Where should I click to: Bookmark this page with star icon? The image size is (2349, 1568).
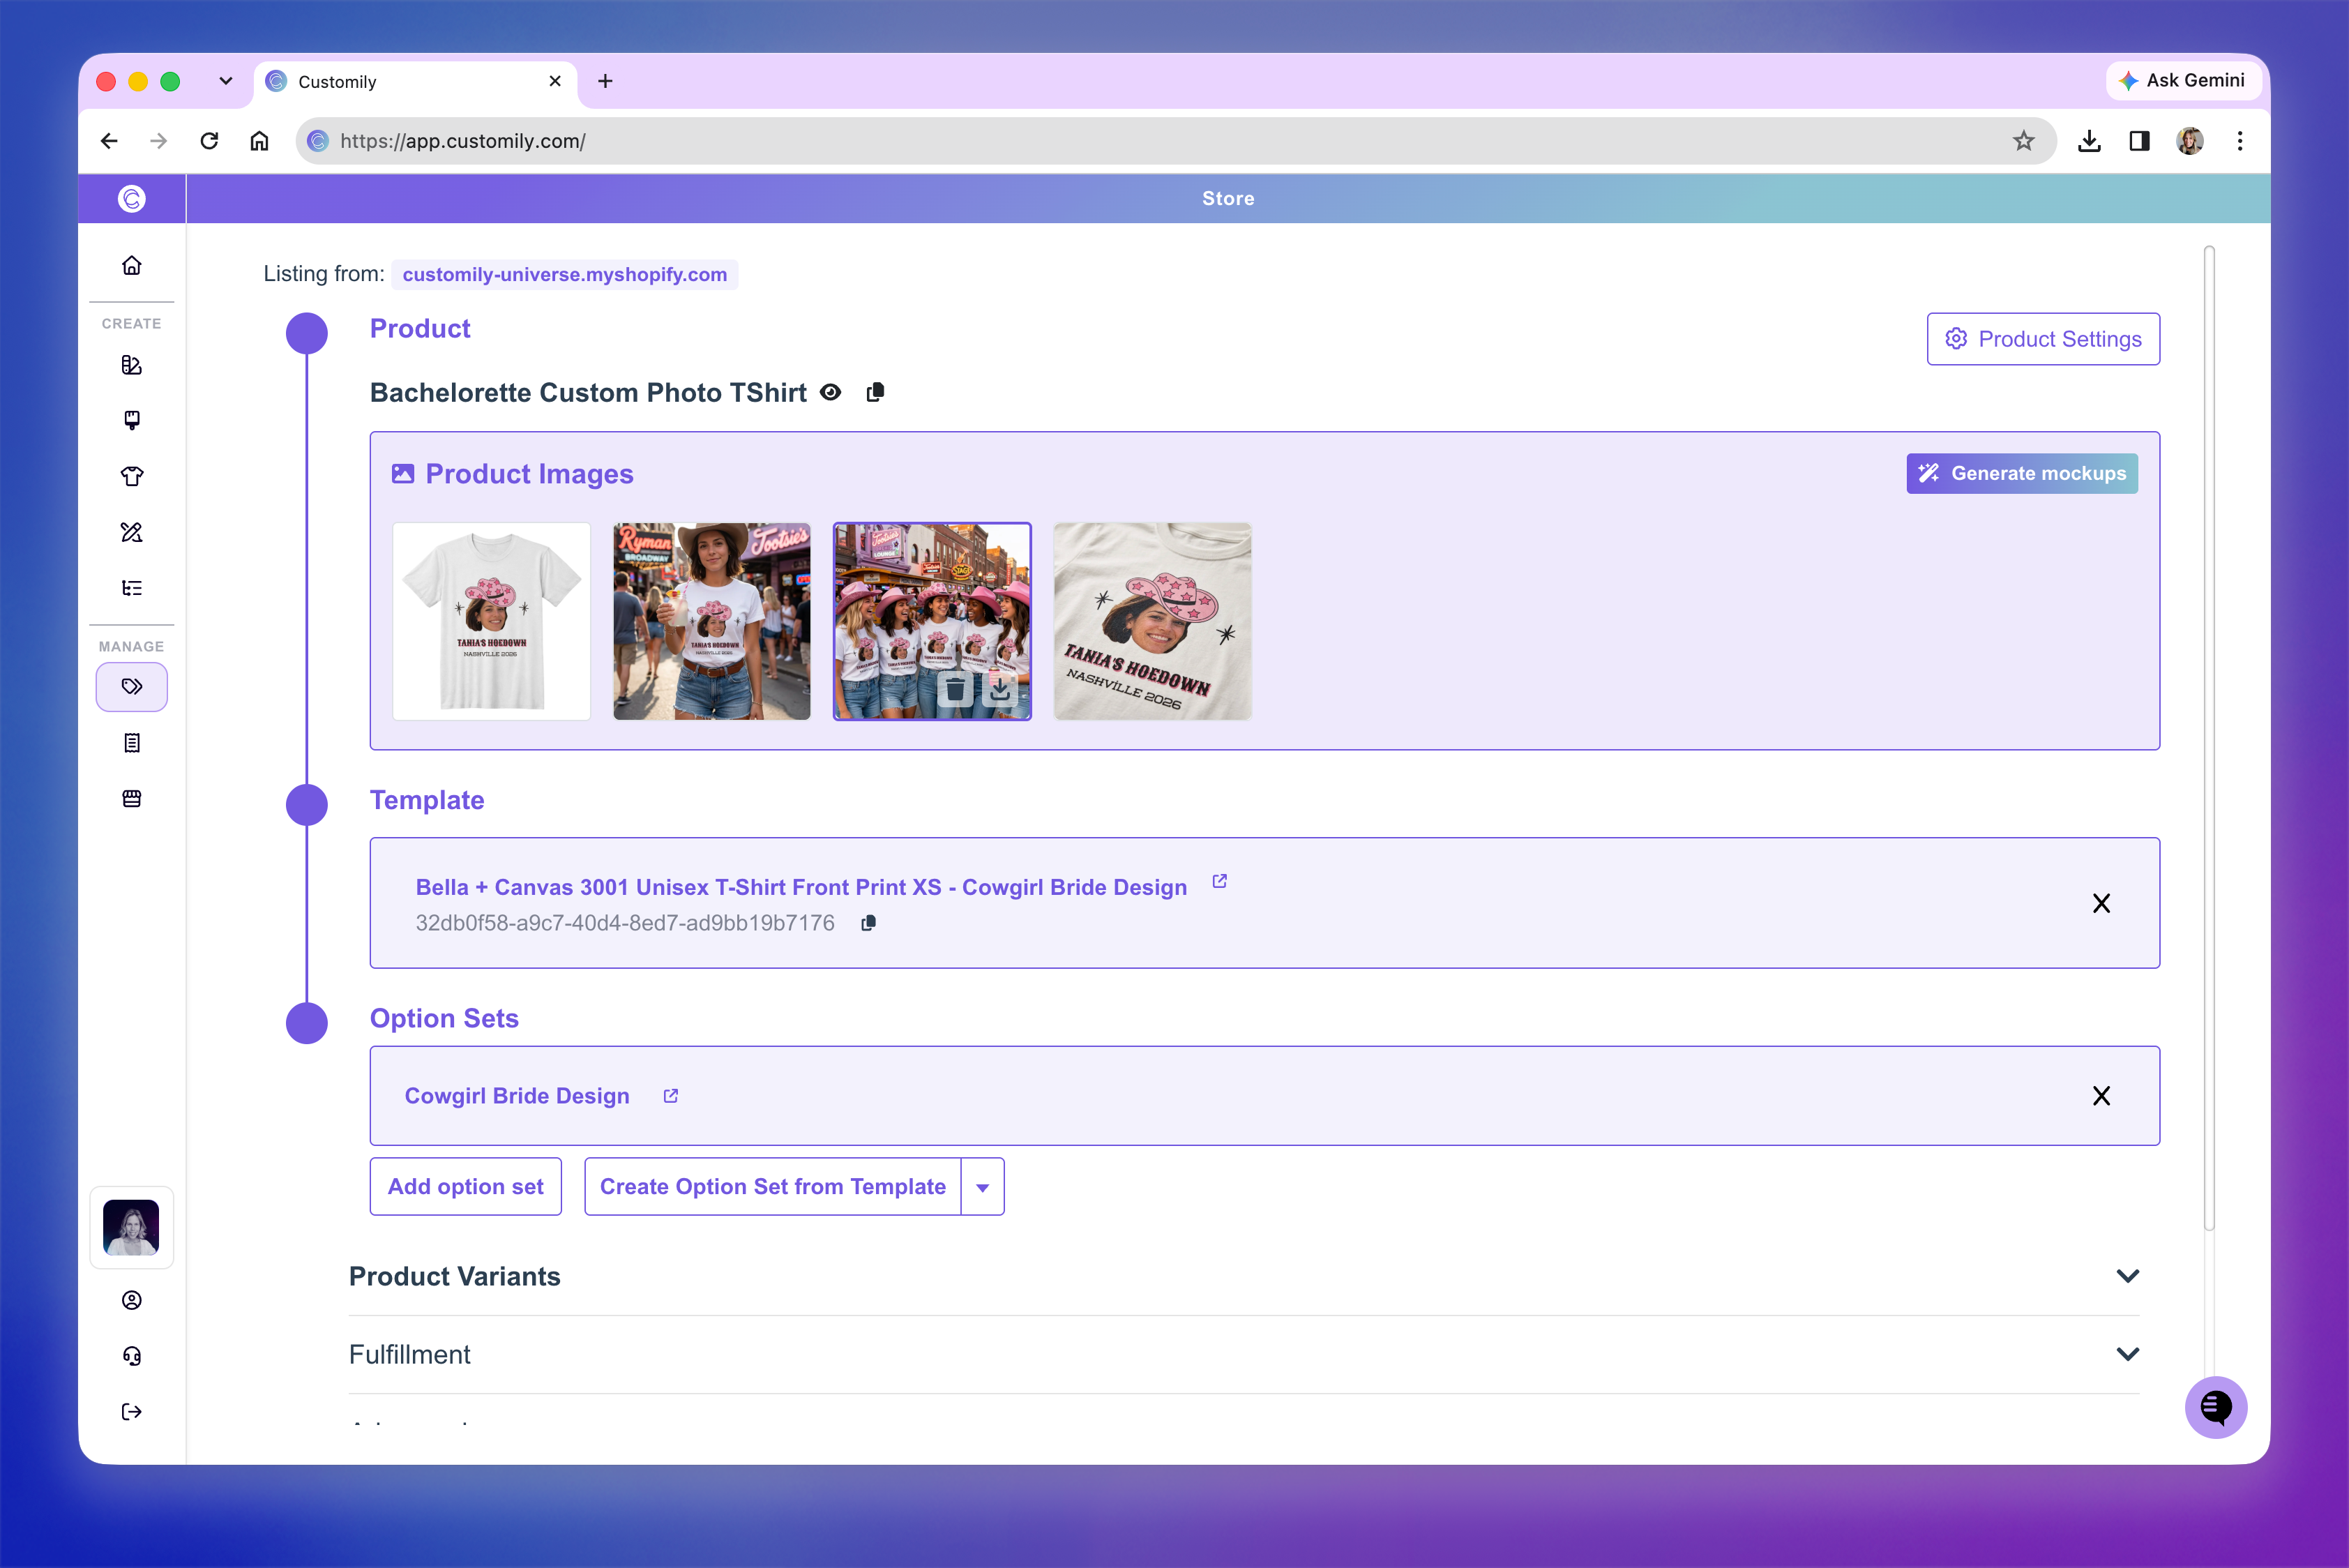point(2023,141)
